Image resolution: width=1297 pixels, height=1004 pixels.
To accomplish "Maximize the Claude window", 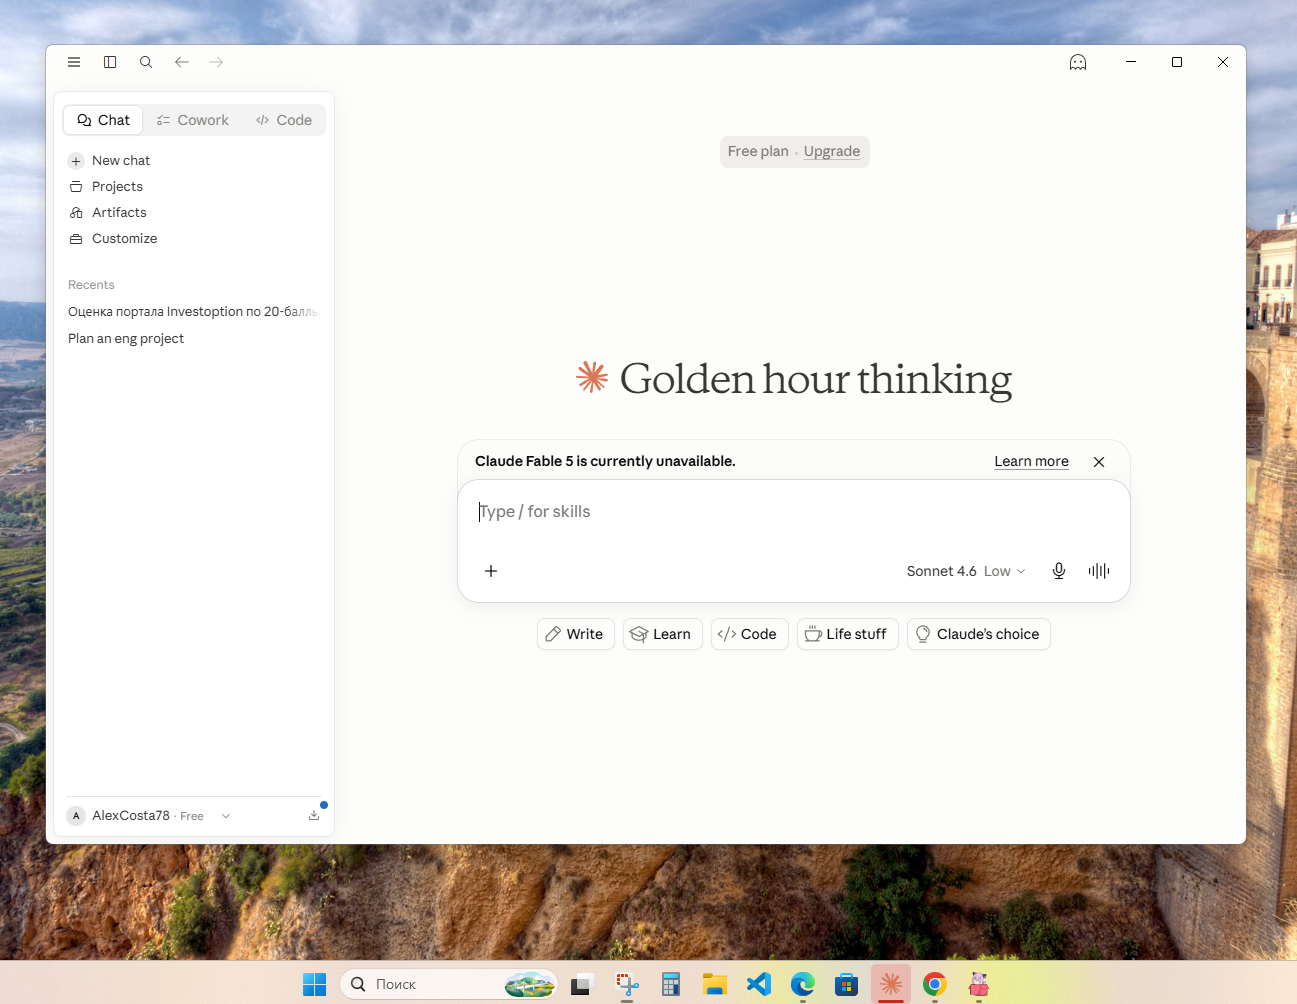I will 1177,62.
